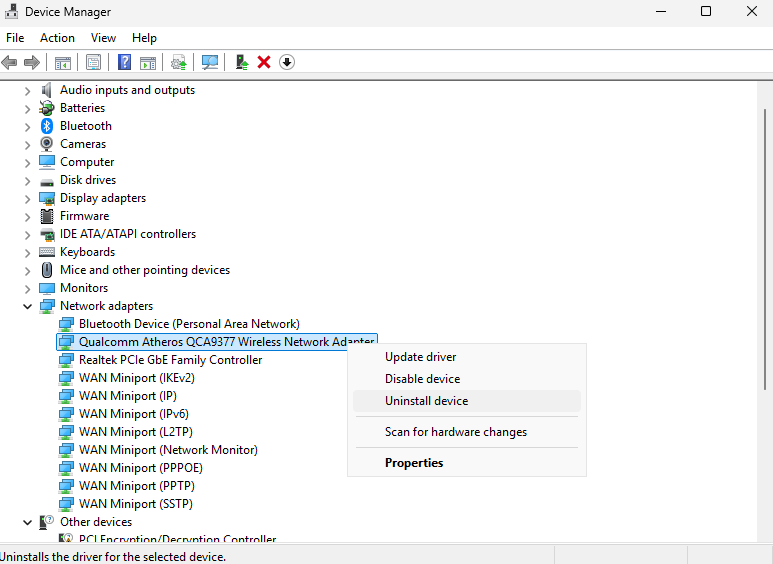Click the blue Help question mark icon

point(124,62)
